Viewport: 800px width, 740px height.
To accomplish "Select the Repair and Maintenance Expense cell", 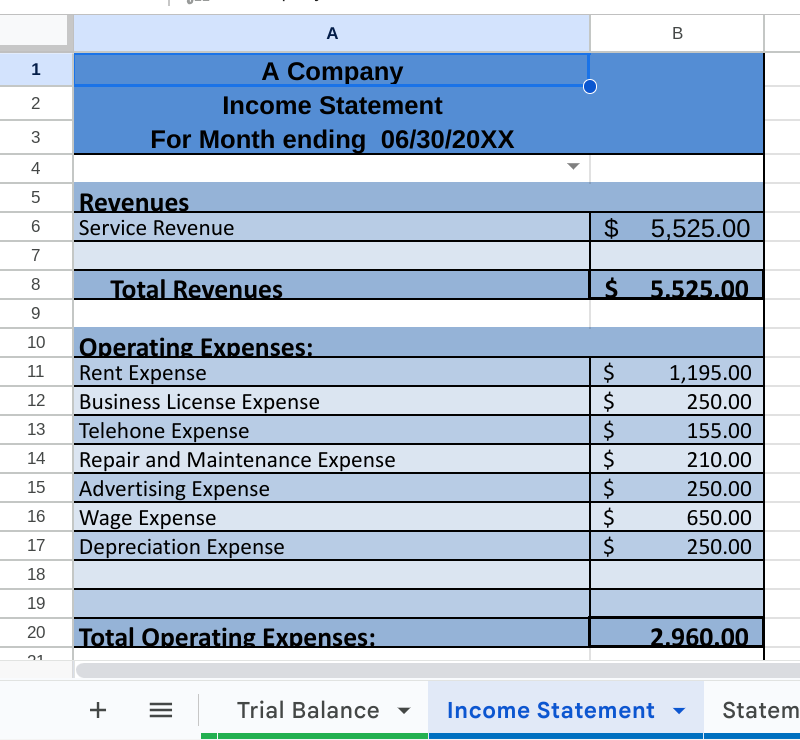I will tap(332, 459).
